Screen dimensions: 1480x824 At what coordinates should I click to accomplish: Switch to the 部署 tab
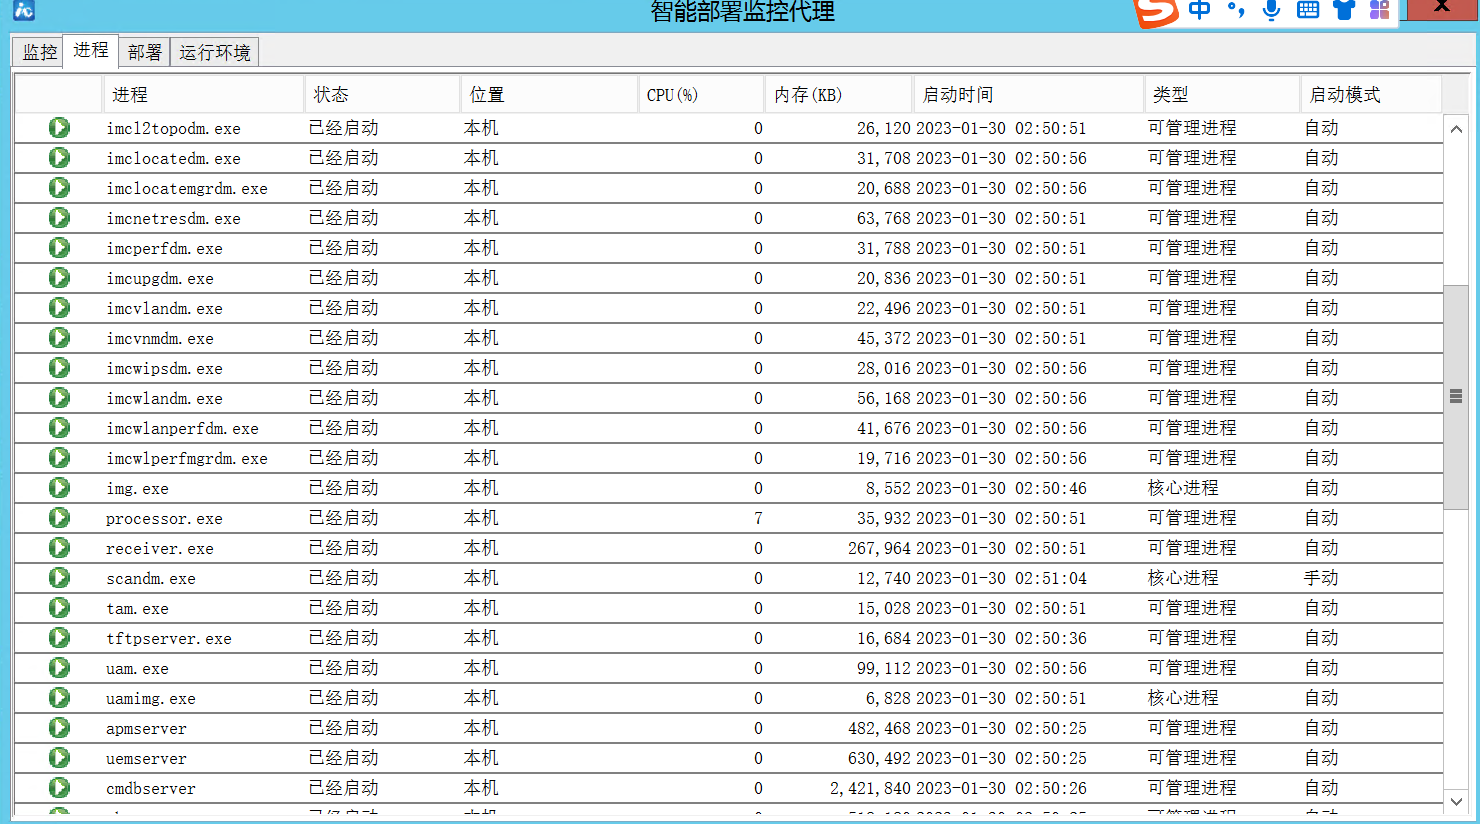145,52
